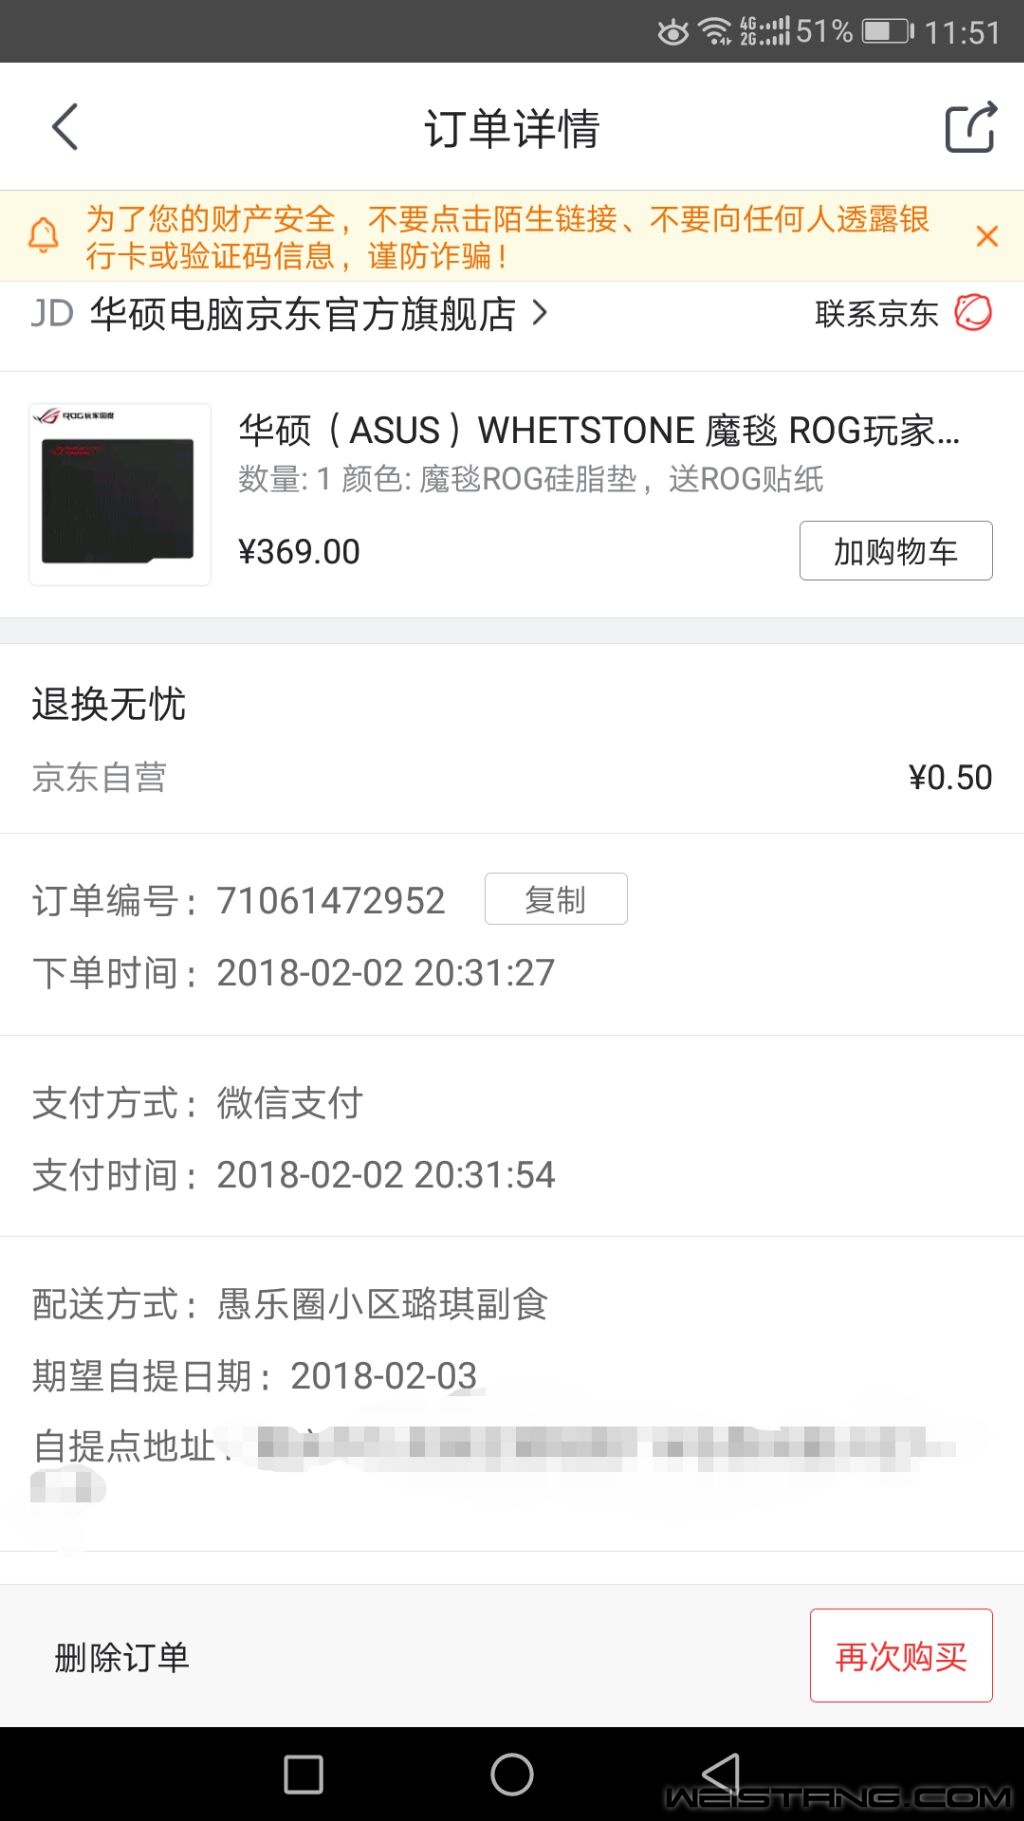The width and height of the screenshot is (1024, 1821).
Task: Tap the Android recent apps square icon
Action: pos(303,1774)
